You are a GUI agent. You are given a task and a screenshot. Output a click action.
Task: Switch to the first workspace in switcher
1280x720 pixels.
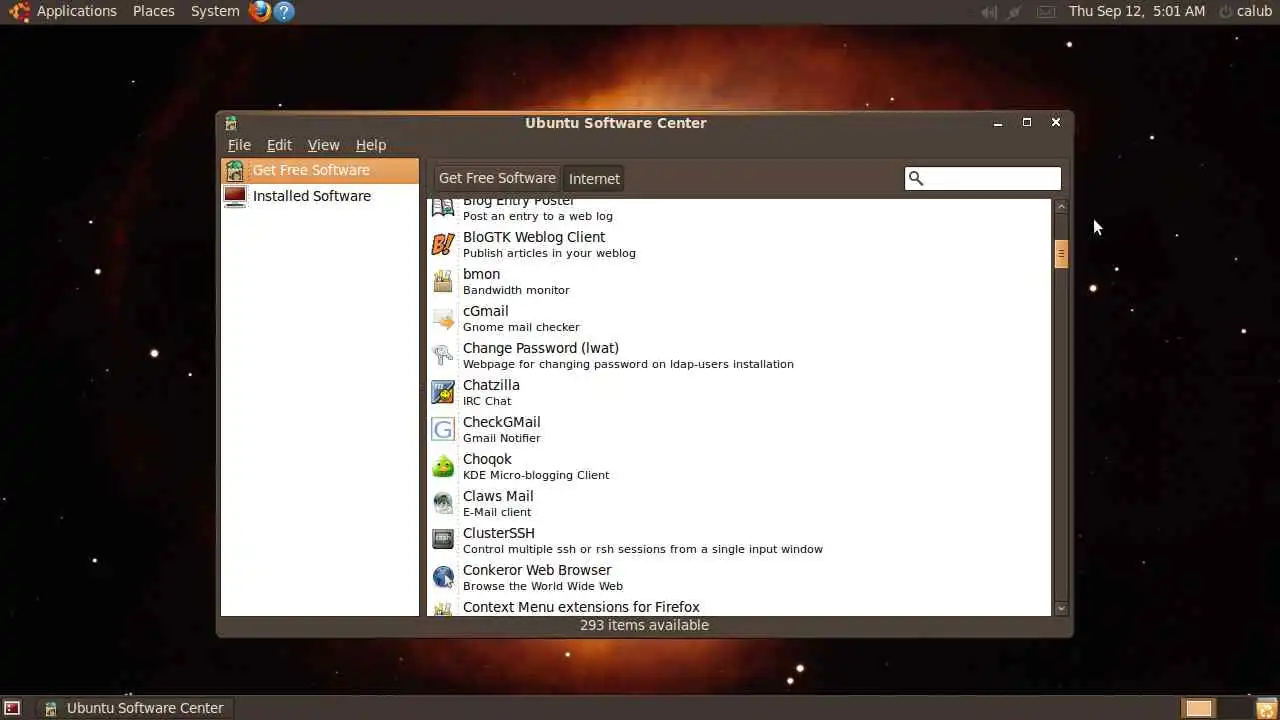pos(1198,708)
